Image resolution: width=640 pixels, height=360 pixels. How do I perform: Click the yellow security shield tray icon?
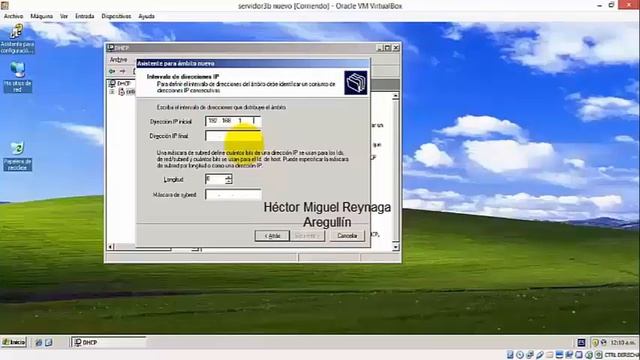coord(596,342)
